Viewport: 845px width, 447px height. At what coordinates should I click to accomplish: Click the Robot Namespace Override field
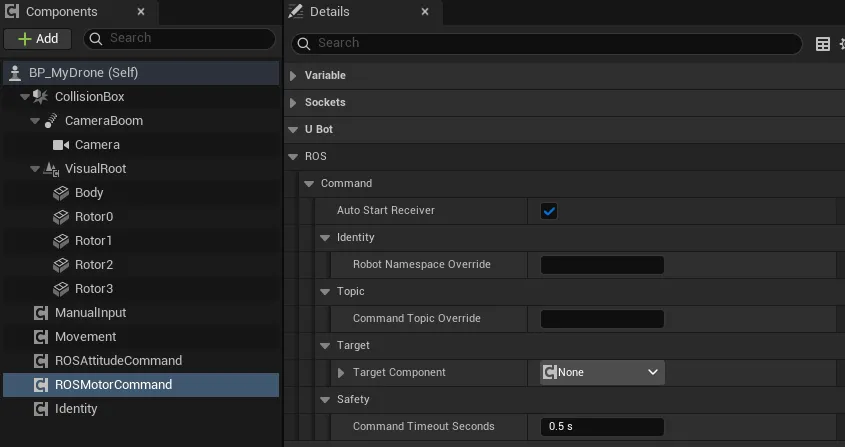[602, 265]
